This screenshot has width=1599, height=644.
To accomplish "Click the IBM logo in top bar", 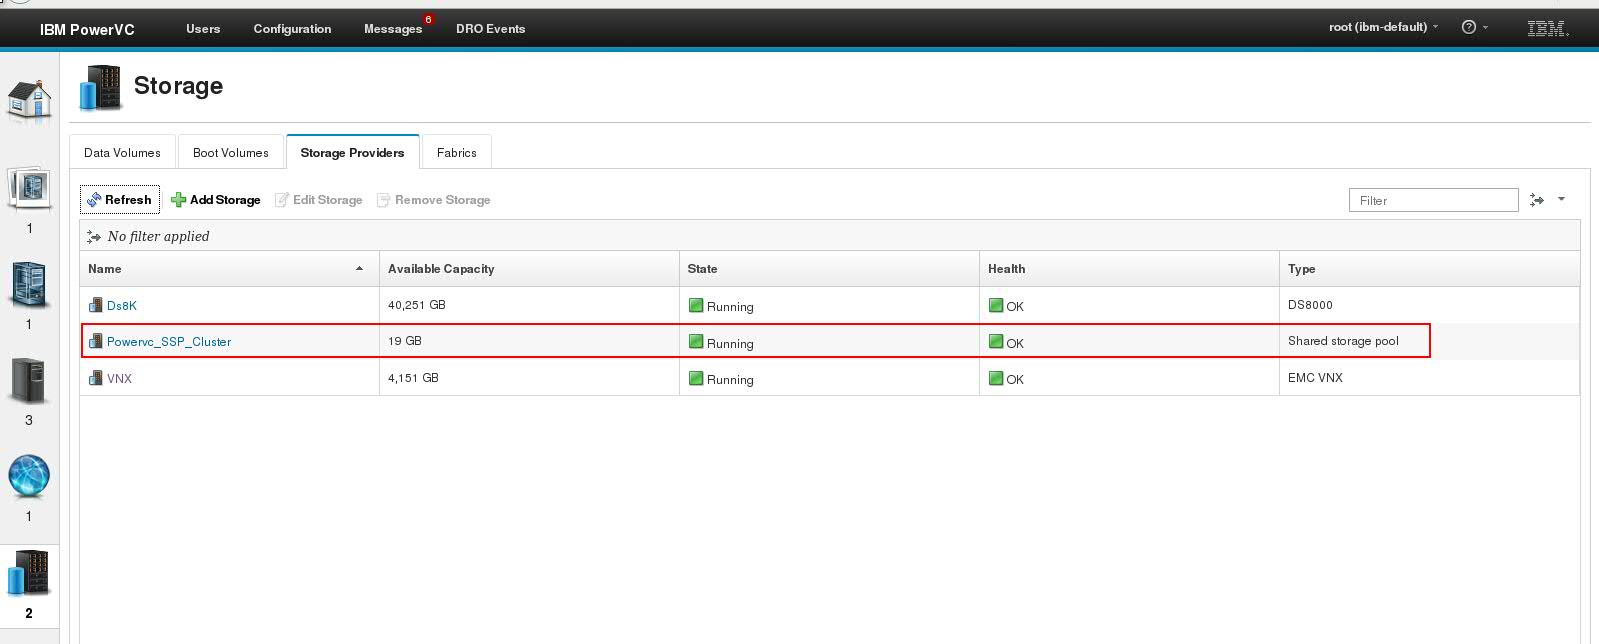I will click(1548, 28).
